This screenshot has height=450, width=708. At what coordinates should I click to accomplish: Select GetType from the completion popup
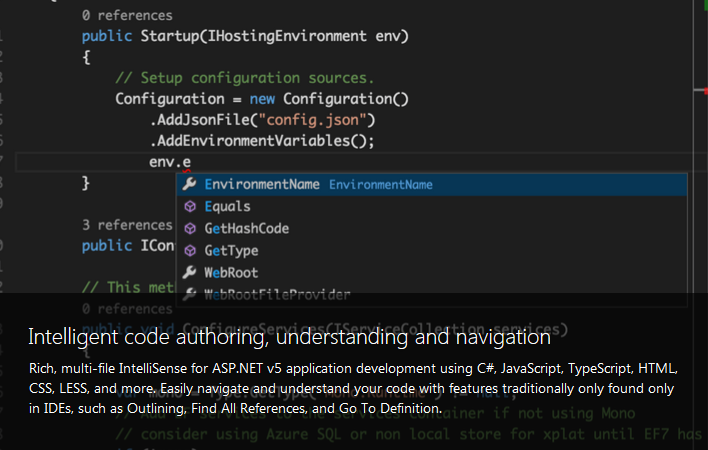coord(231,251)
